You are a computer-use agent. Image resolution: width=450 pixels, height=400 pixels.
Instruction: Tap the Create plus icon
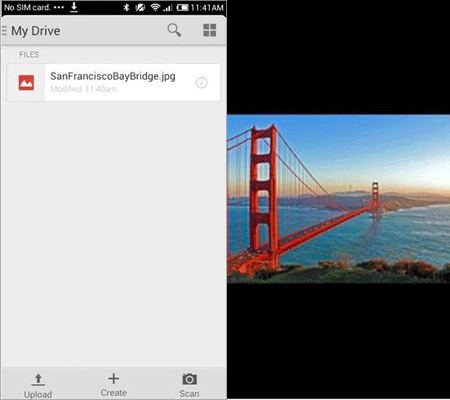[114, 379]
